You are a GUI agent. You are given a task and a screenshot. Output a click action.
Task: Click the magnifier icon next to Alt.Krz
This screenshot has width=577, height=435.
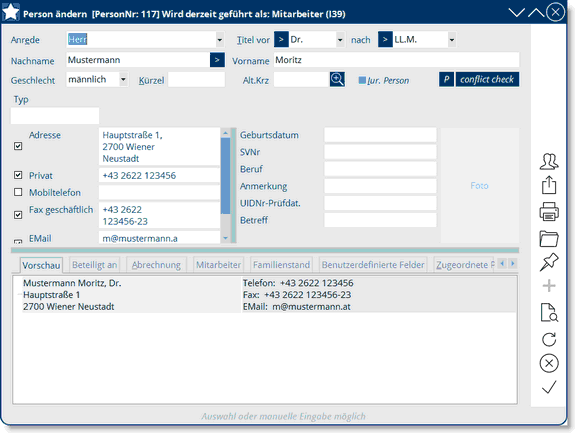[337, 79]
